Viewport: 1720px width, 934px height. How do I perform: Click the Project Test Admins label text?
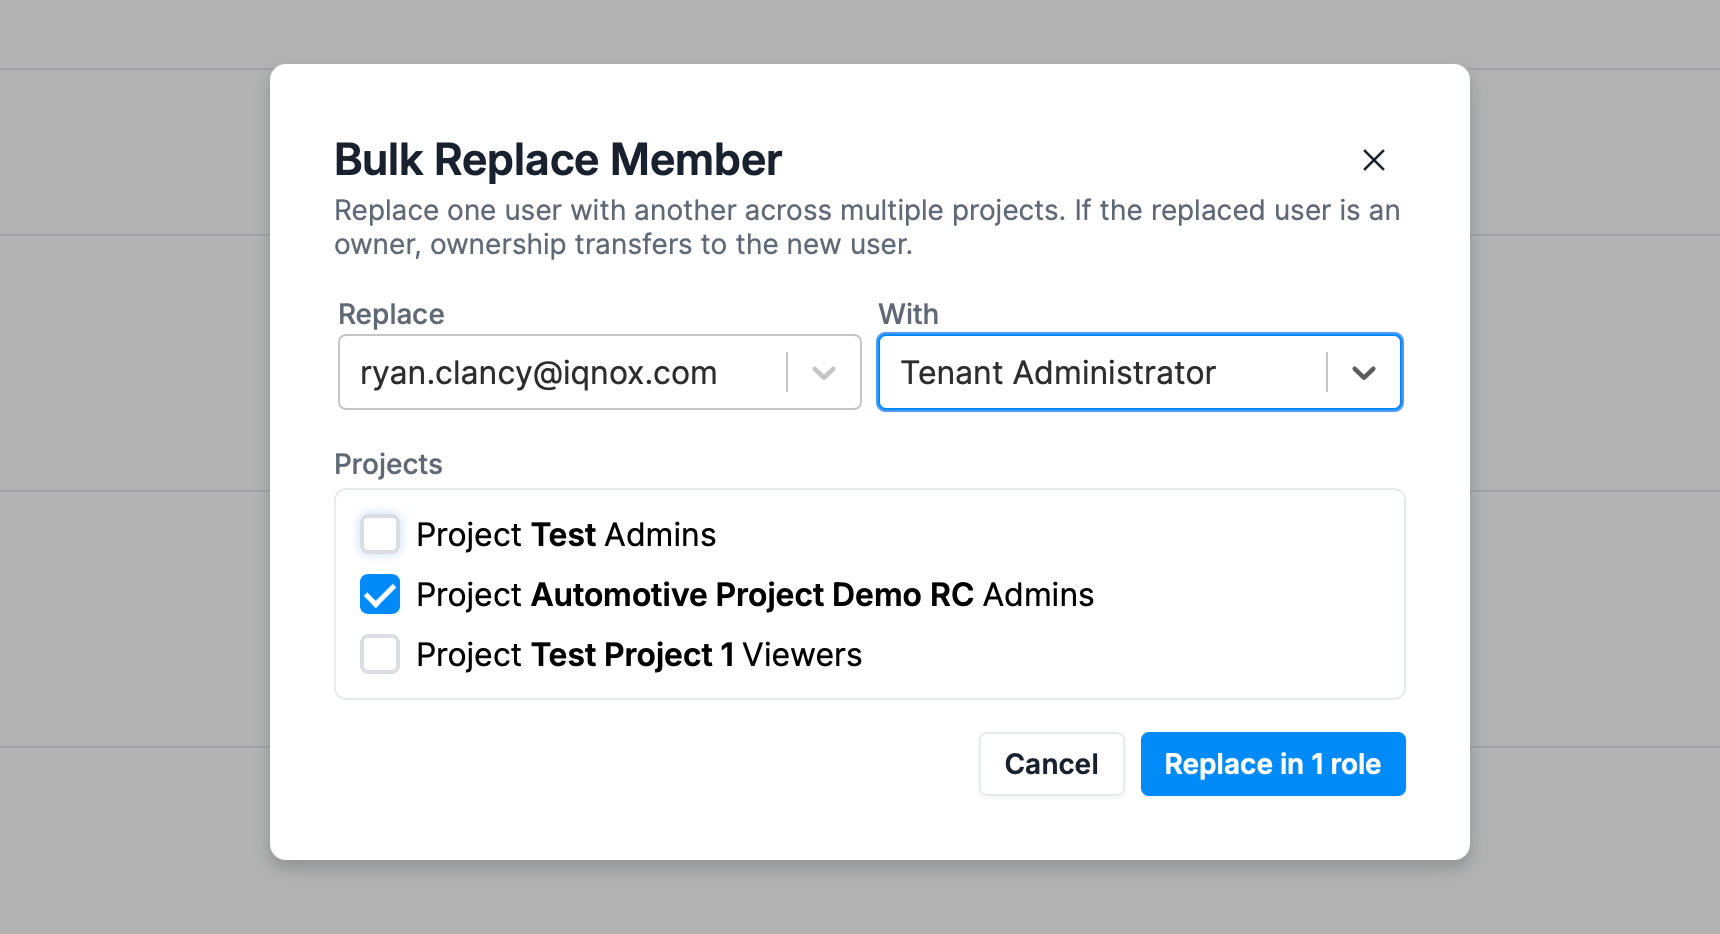coord(566,535)
